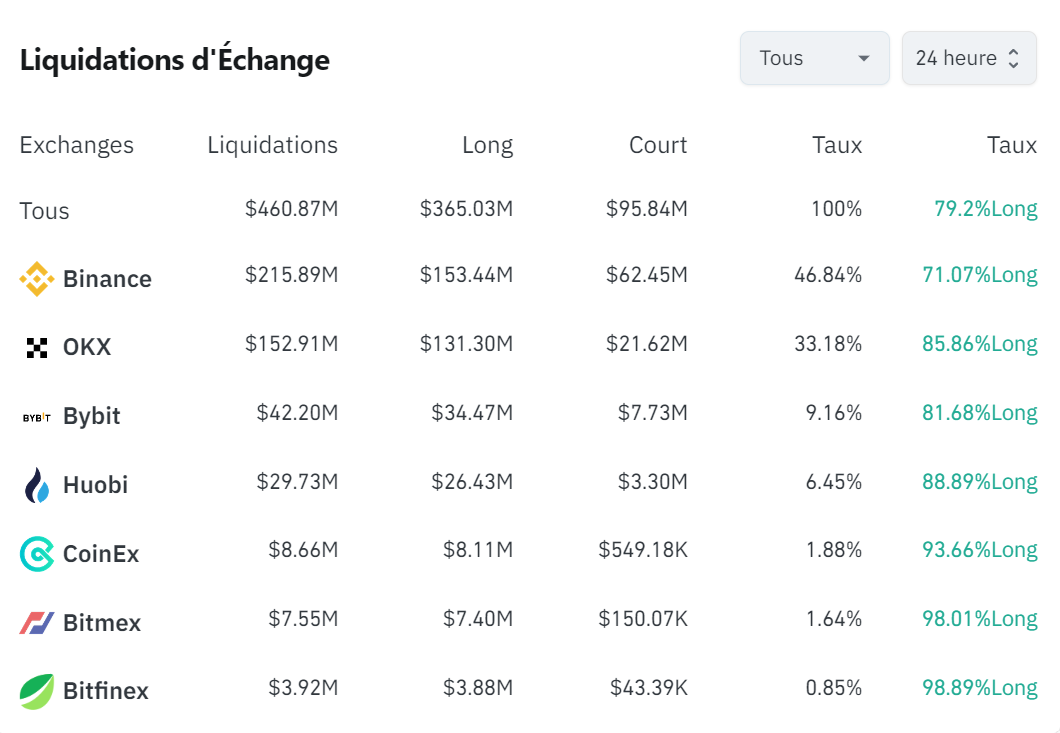Screen dimensions: 1060x733
Task: Click the Bybit exchange icon
Action: [x=36, y=416]
